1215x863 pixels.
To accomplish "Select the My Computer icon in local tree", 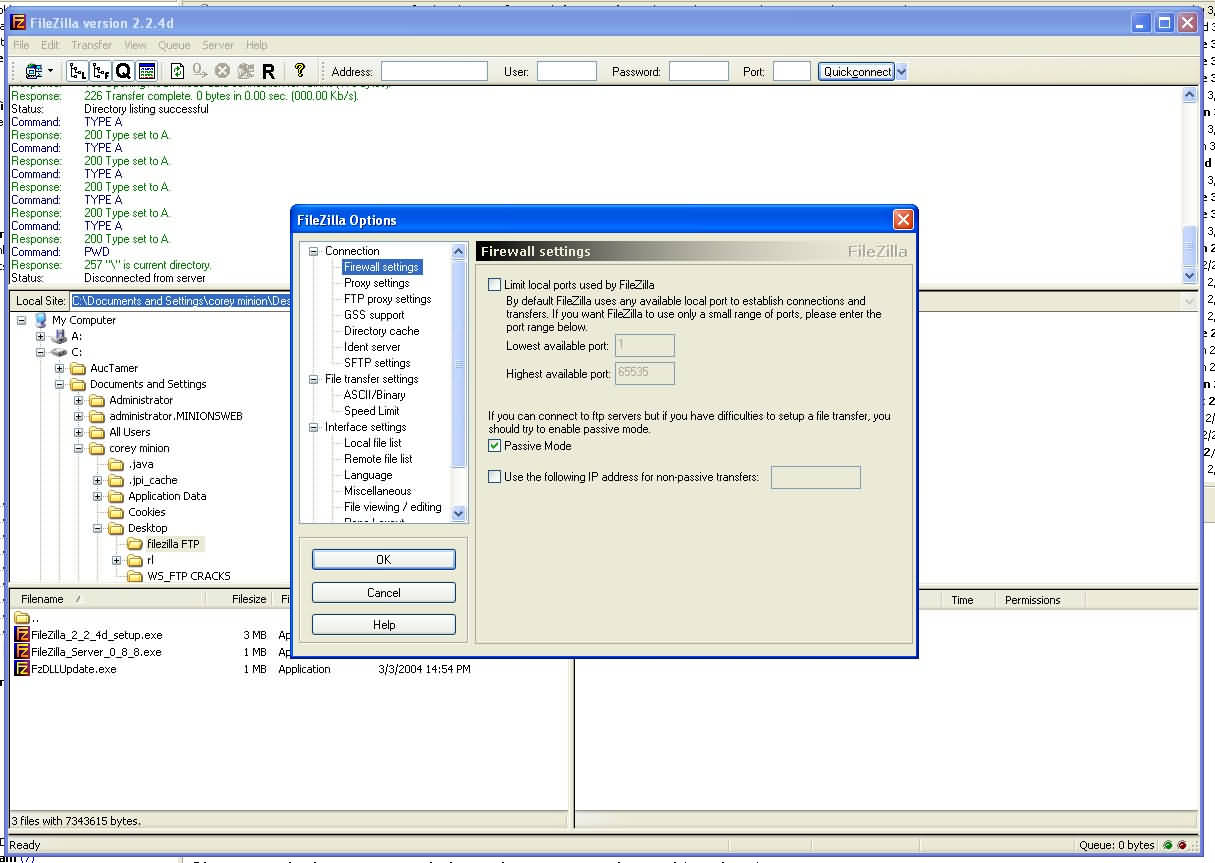I will pyautogui.click(x=41, y=320).
